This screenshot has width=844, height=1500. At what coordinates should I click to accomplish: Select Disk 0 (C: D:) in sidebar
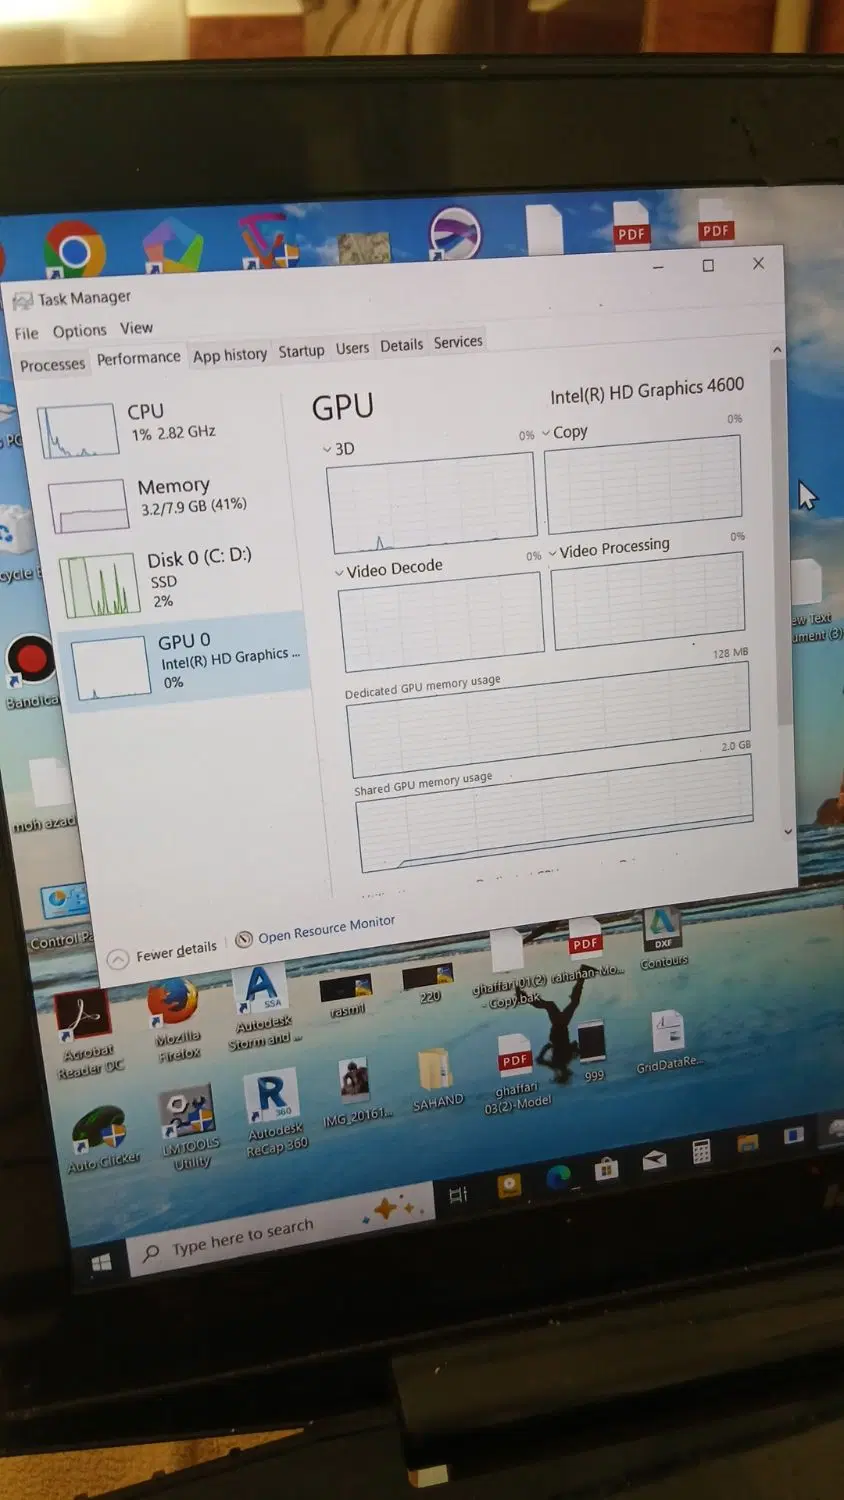[175, 581]
